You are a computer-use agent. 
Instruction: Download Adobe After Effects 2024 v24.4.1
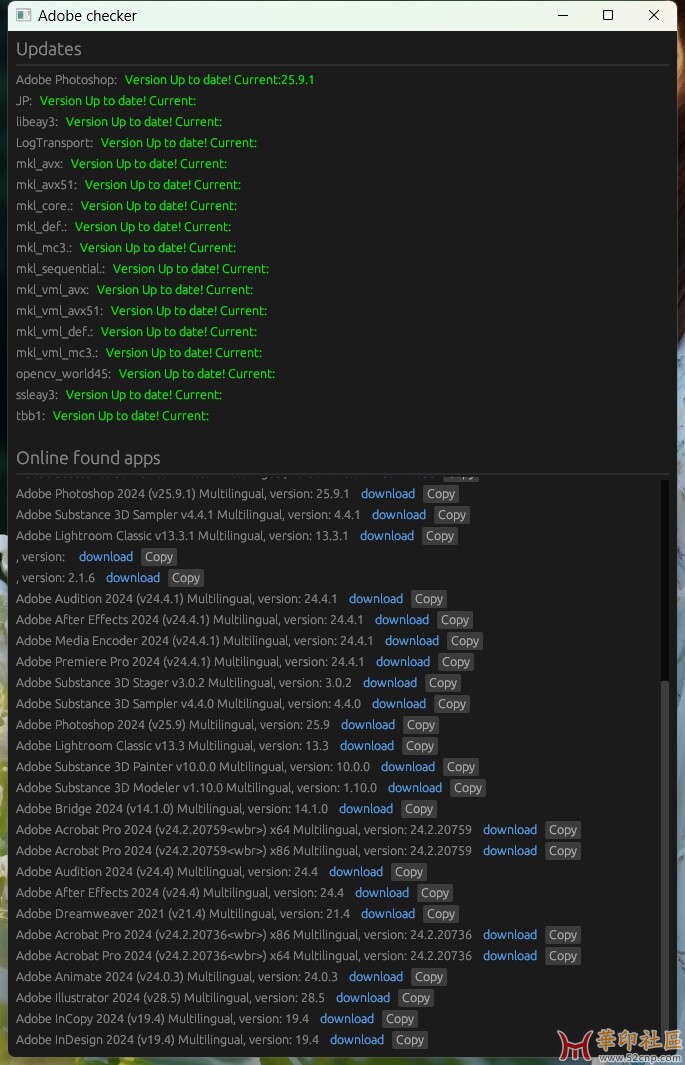coord(402,620)
